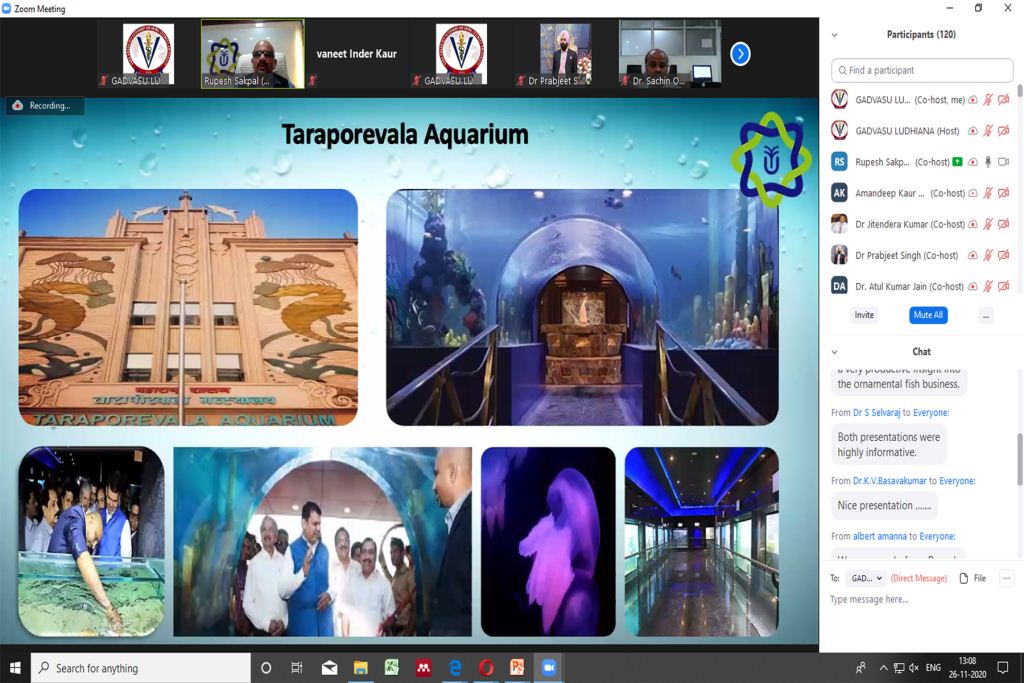Viewport: 1024px width, 683px height.
Task: Click the next video thumbnails arrow
Action: pos(740,54)
